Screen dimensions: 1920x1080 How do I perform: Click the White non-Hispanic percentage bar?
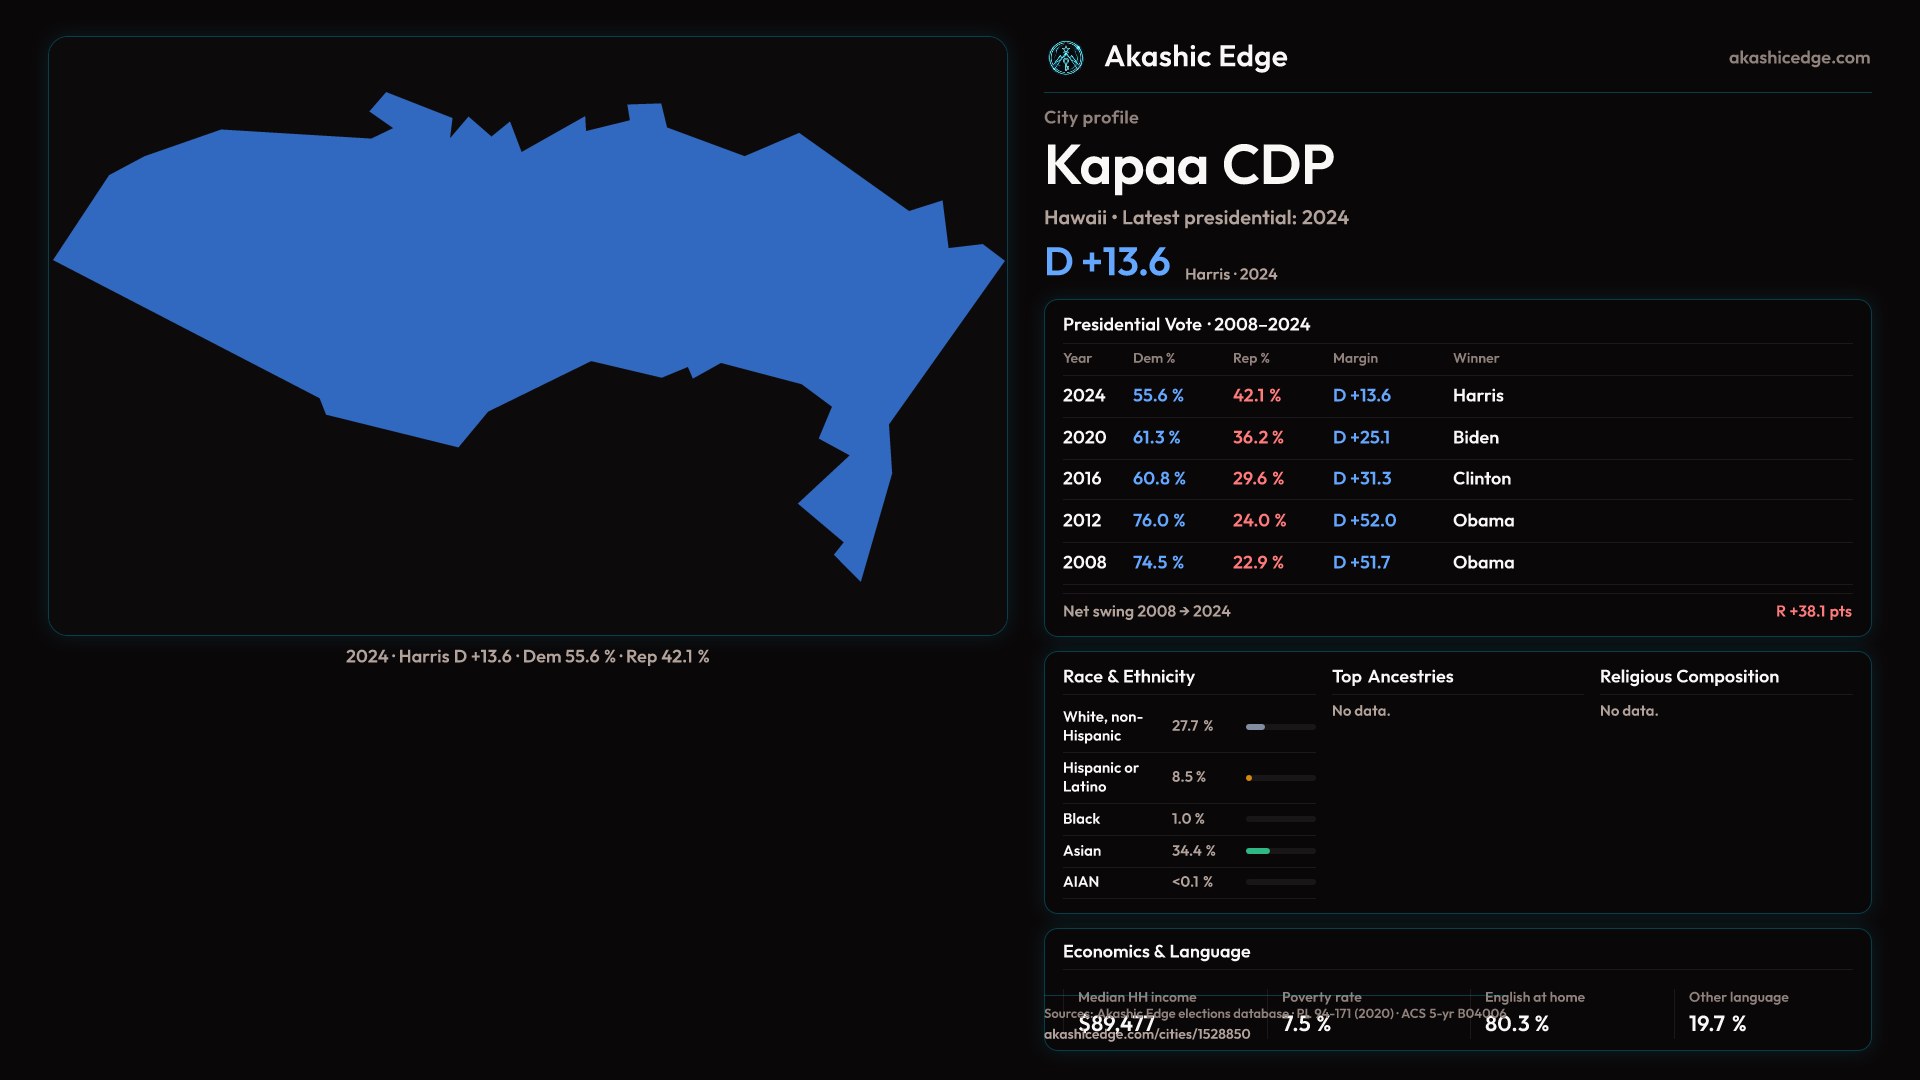pos(1256,727)
